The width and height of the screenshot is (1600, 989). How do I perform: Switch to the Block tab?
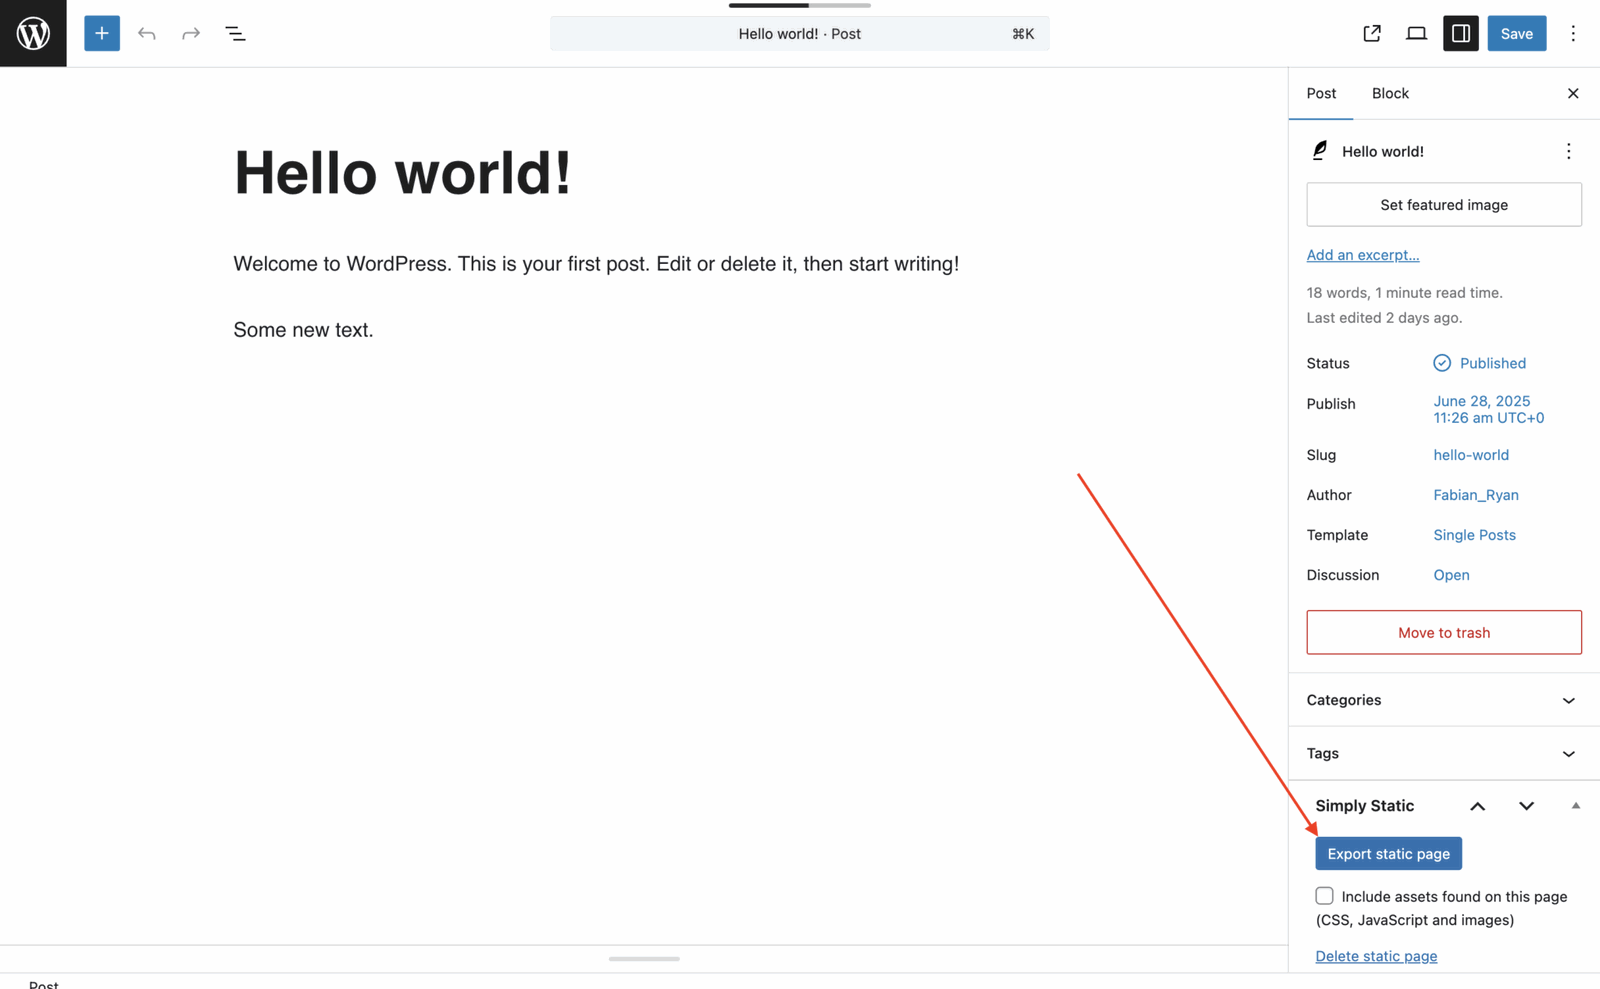pyautogui.click(x=1390, y=93)
